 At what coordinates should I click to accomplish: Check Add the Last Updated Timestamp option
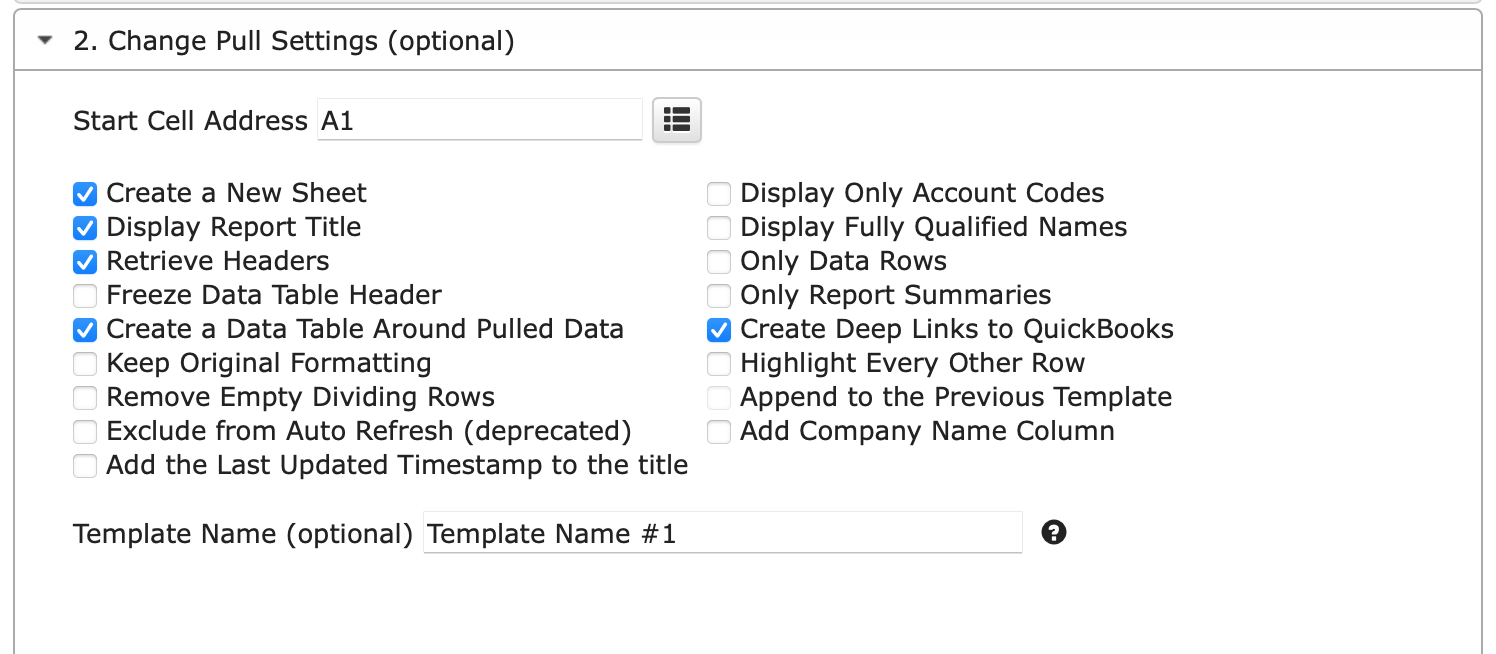point(85,465)
